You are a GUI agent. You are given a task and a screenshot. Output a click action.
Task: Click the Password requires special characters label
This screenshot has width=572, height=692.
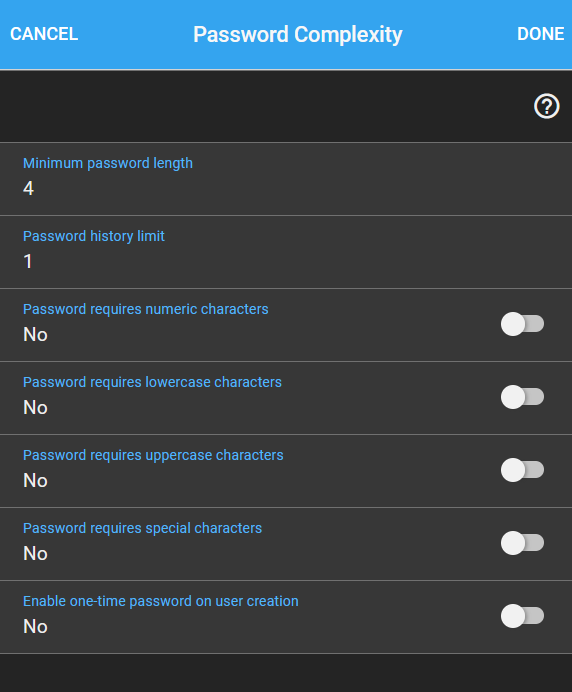point(143,528)
